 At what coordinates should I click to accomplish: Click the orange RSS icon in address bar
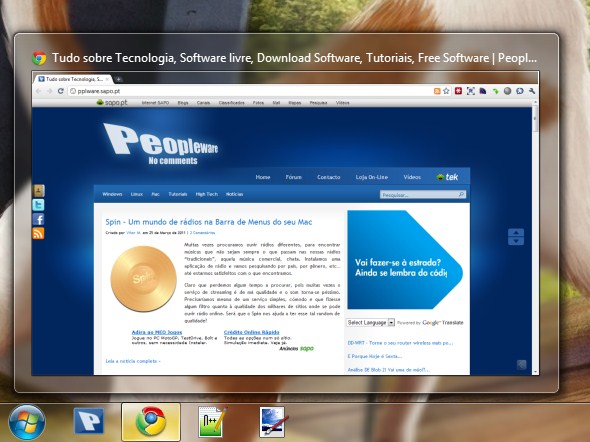pyautogui.click(x=437, y=91)
